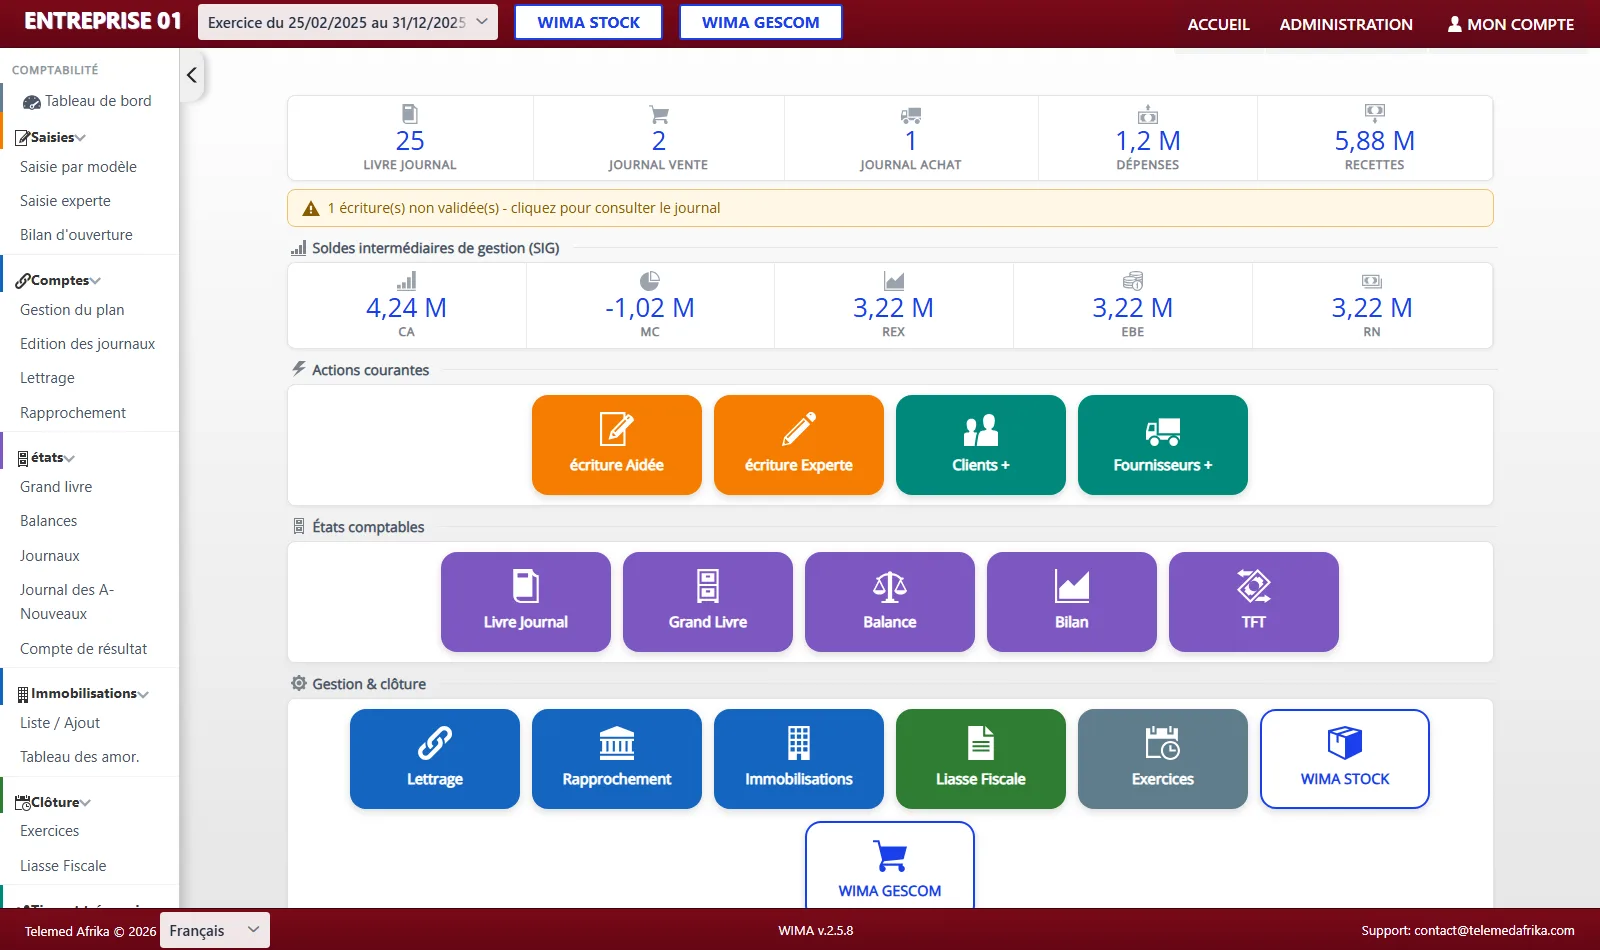Open Journal des A-Nouveaux in the sidebar

(67, 602)
